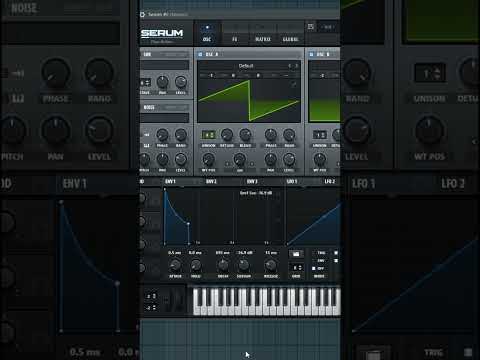480x360 pixels.
Task: Click the Serum logo
Action: point(162,33)
